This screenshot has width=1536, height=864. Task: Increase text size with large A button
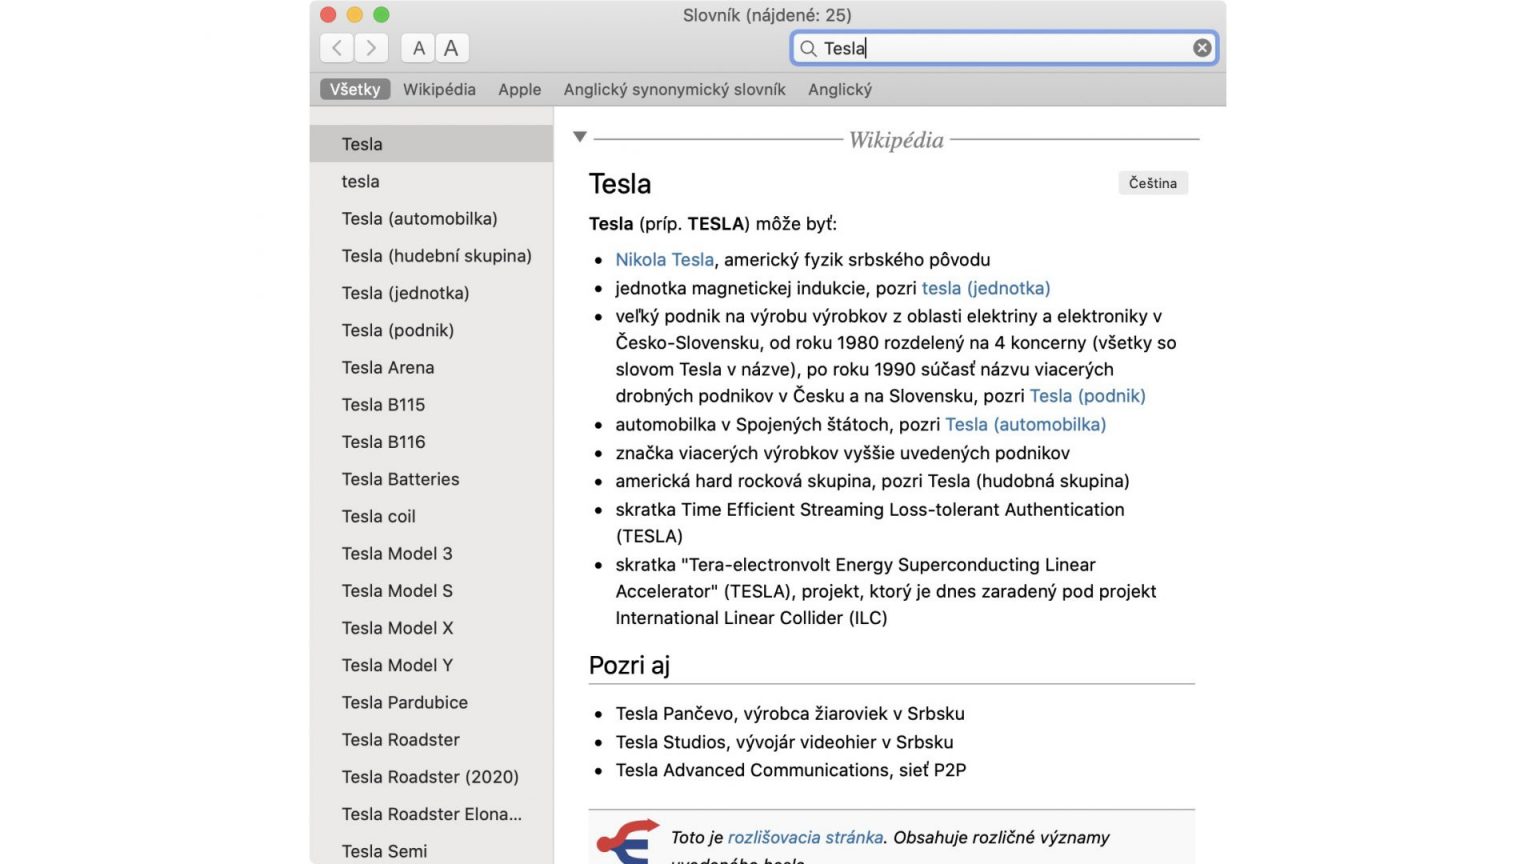[452, 48]
